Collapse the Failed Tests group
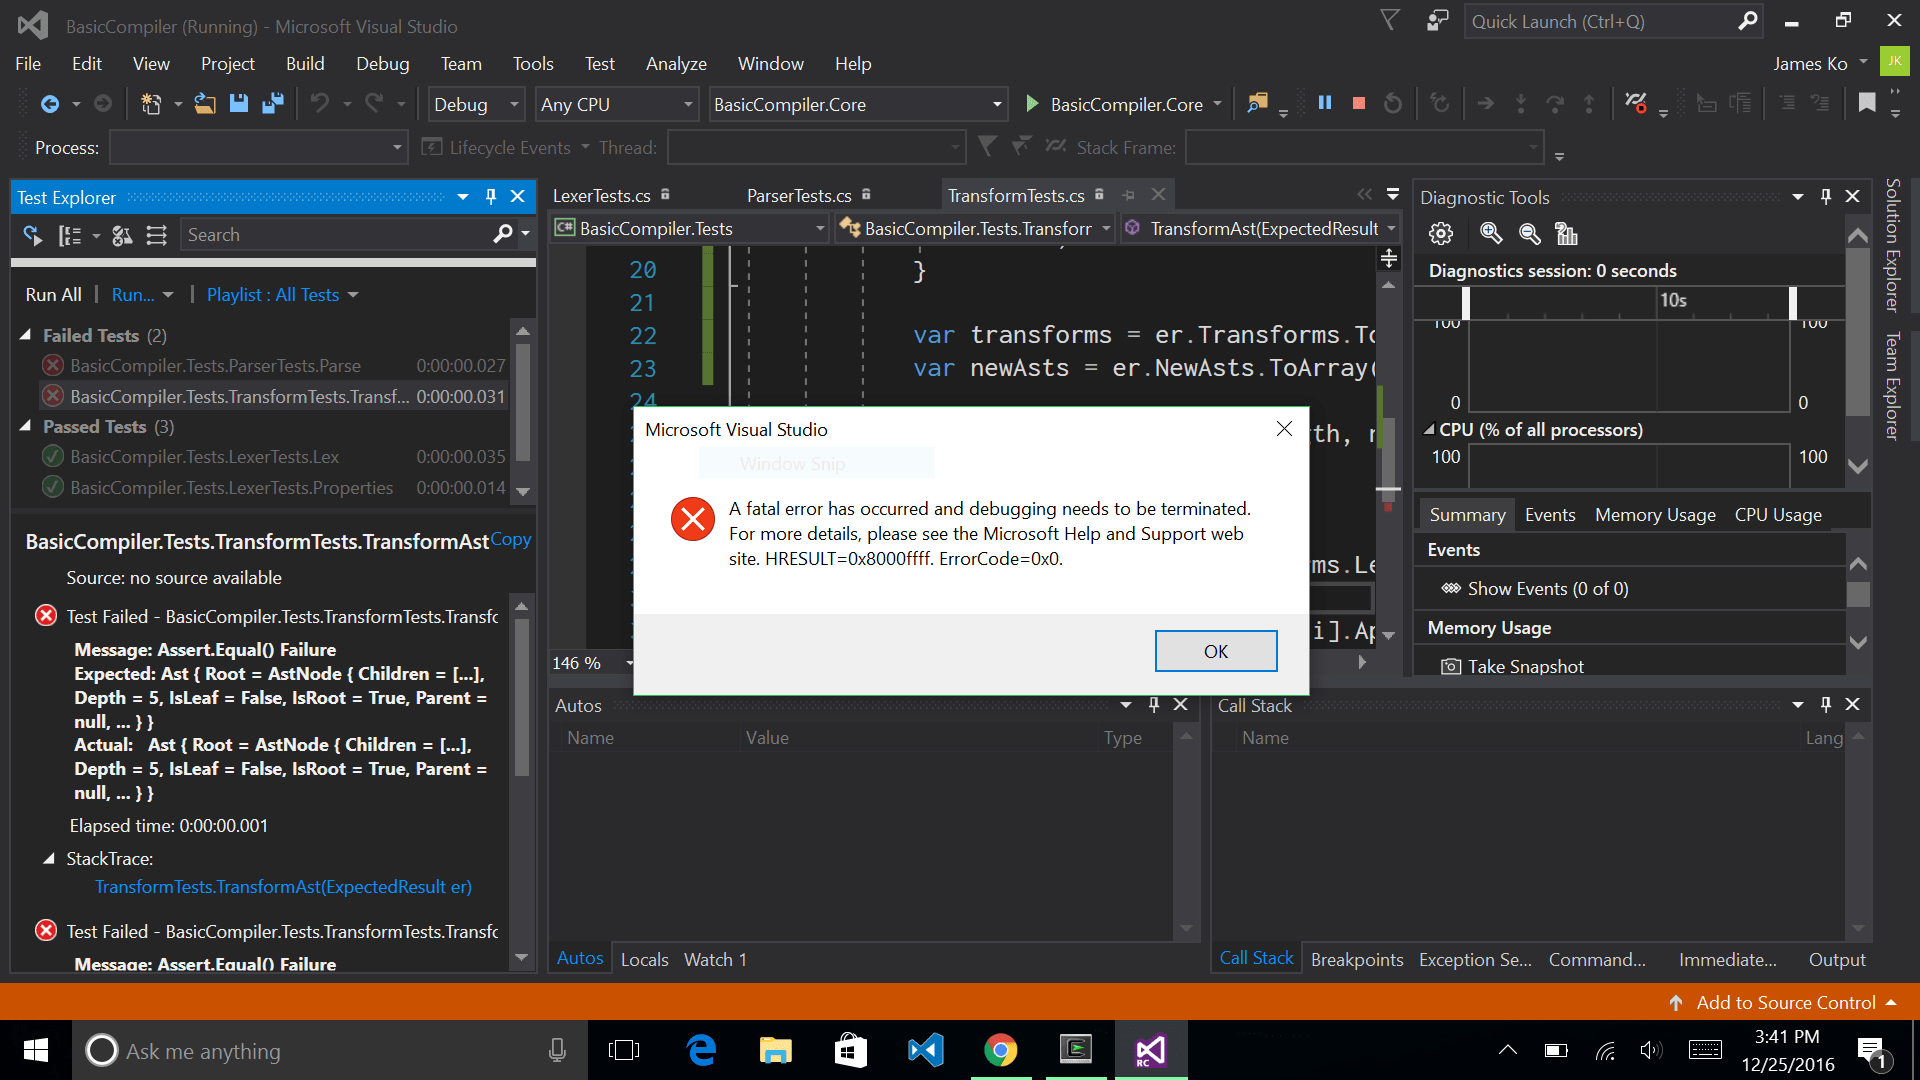 tap(26, 335)
